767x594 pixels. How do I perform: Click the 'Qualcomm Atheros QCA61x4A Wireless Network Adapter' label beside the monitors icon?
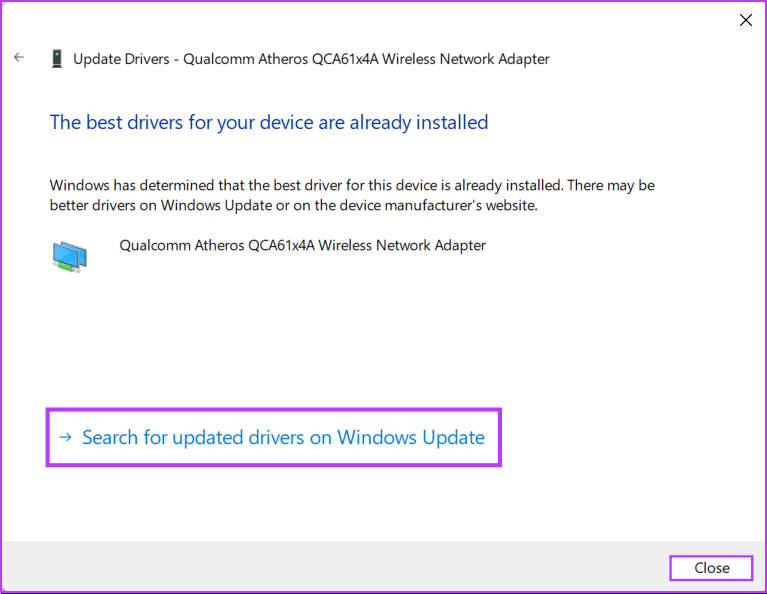point(303,245)
